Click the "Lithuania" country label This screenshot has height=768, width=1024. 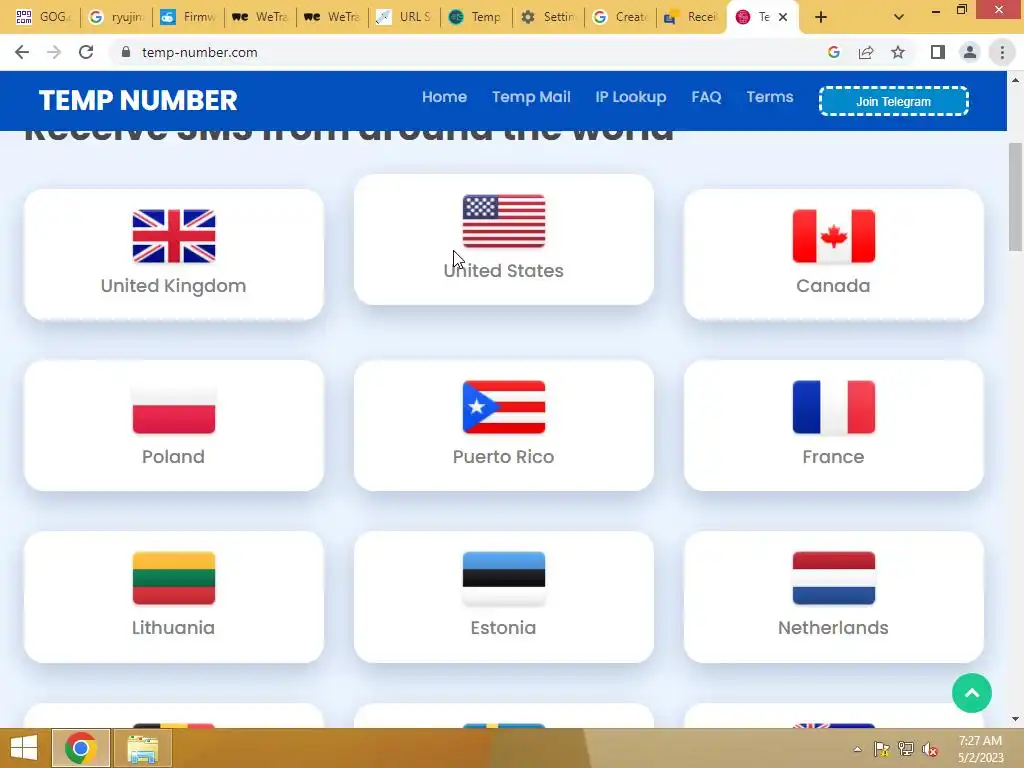(x=173, y=628)
